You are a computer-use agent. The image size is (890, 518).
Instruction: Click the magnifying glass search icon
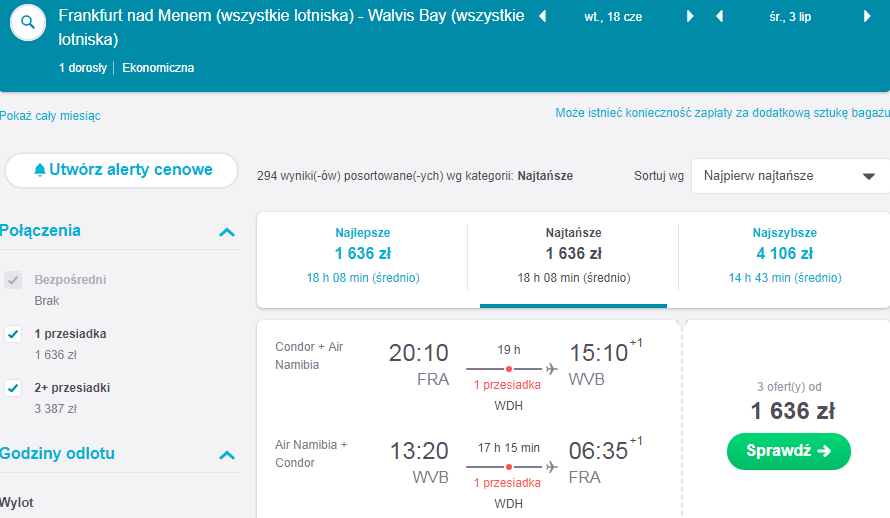tap(28, 23)
